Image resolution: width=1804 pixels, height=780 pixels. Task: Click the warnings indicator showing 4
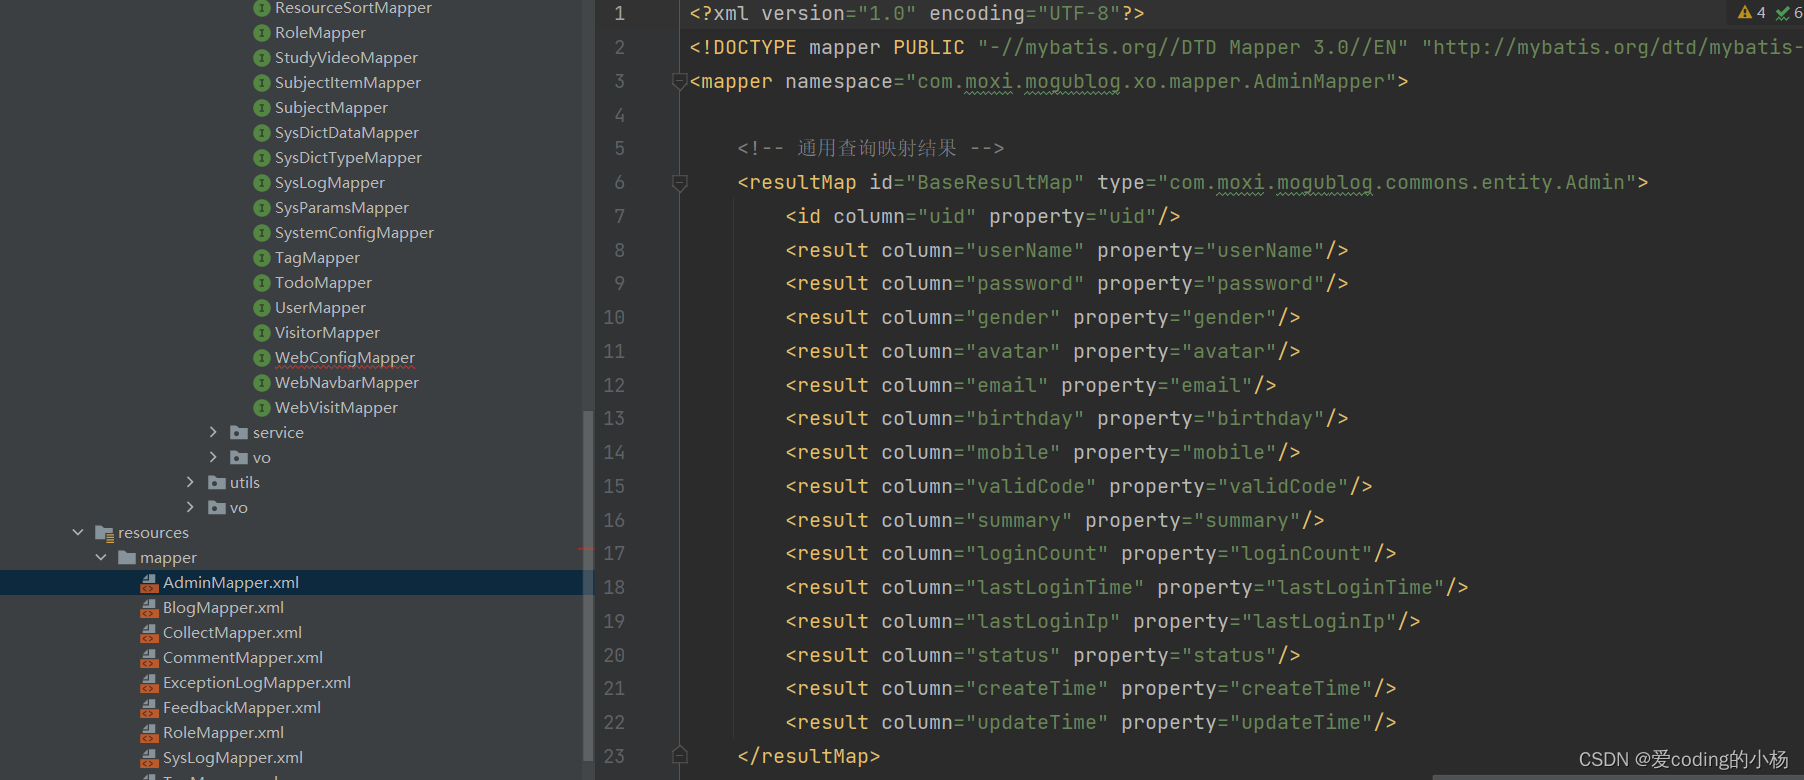click(x=1752, y=13)
